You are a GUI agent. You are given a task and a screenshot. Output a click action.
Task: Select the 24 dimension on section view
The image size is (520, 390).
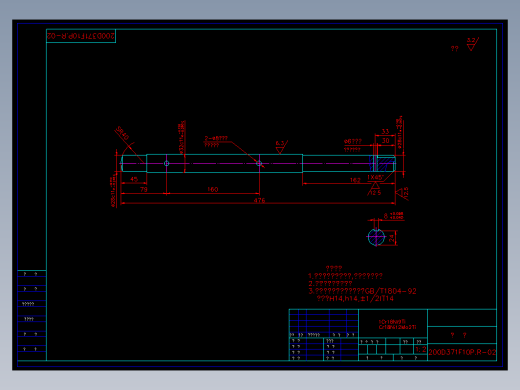click(x=391, y=238)
